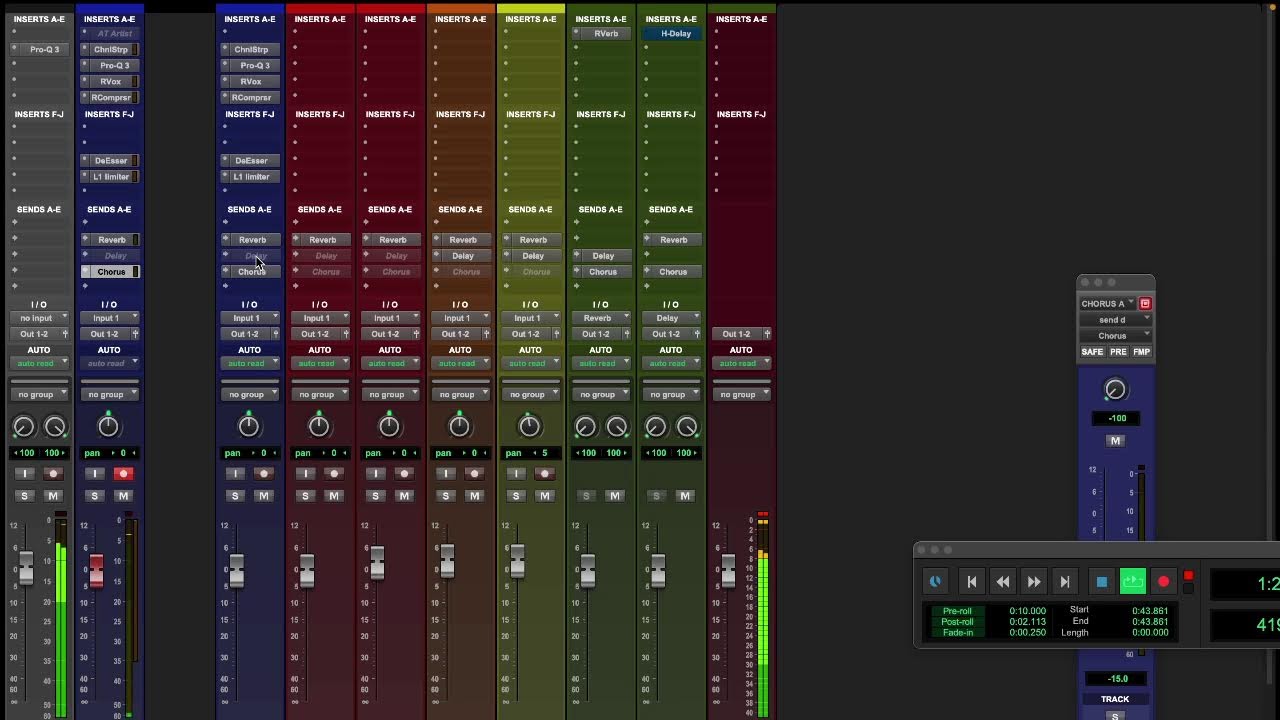1280x720 pixels.
Task: Click the left pan knob of the H-Delay track
Action: click(656, 427)
